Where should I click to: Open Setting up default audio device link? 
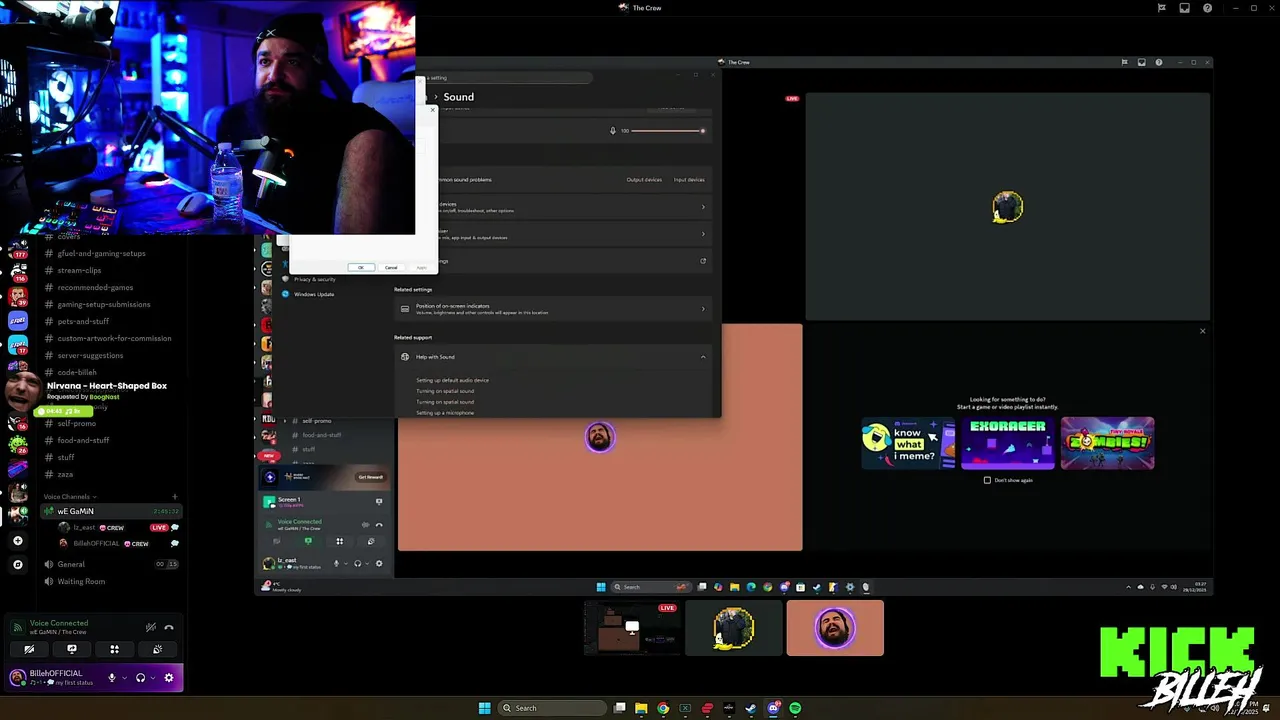click(x=452, y=380)
